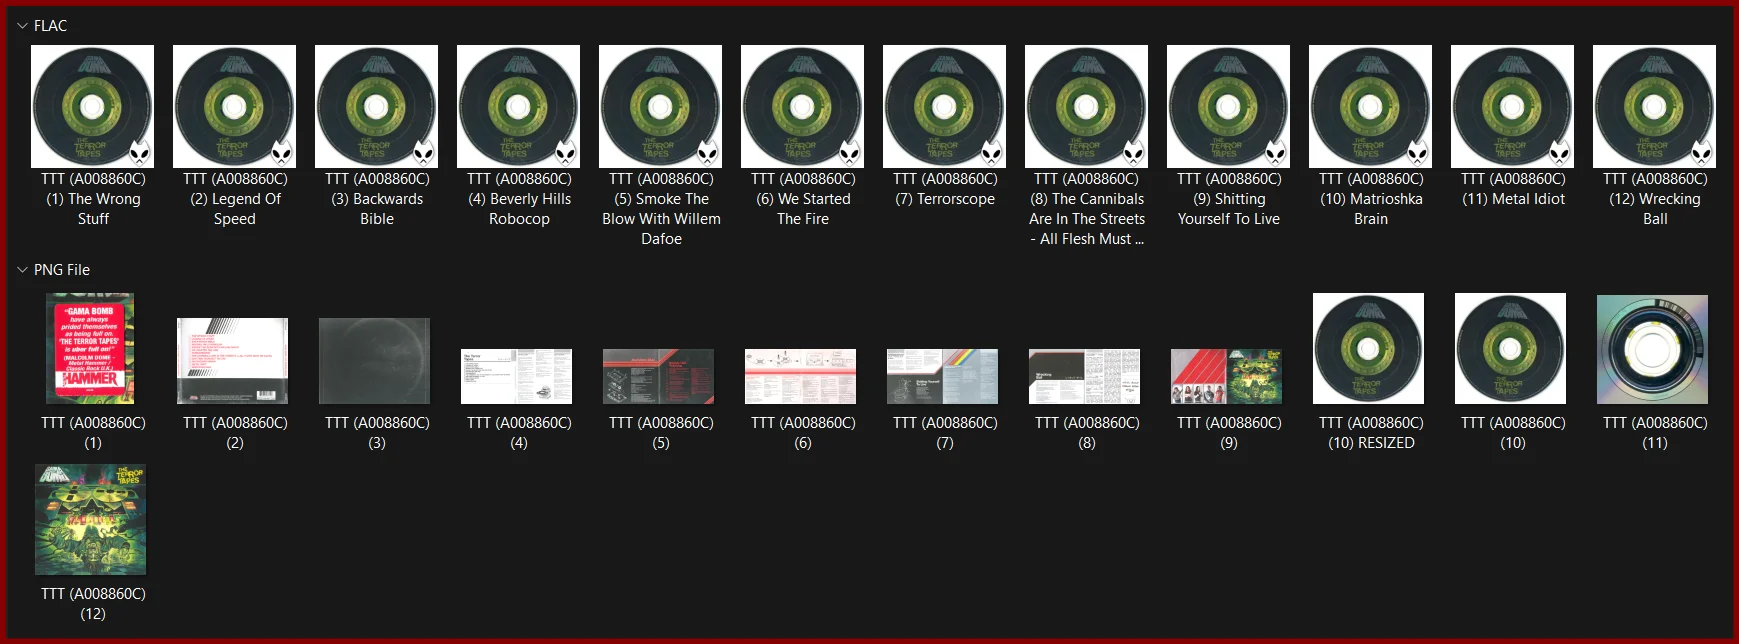
Task: Select FLAC icon for (8) The Cannibals
Action: (1087, 106)
